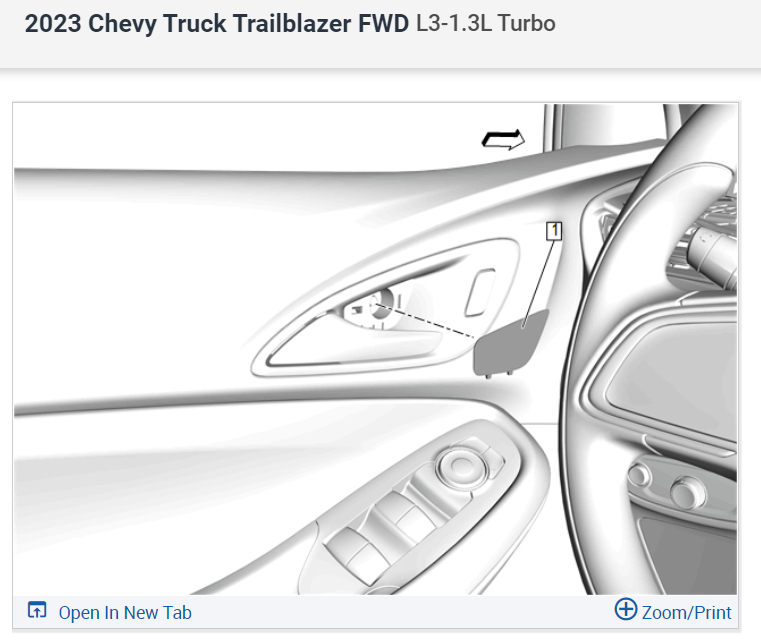Click the callout number 1 label
761x644 pixels.
pyautogui.click(x=554, y=231)
